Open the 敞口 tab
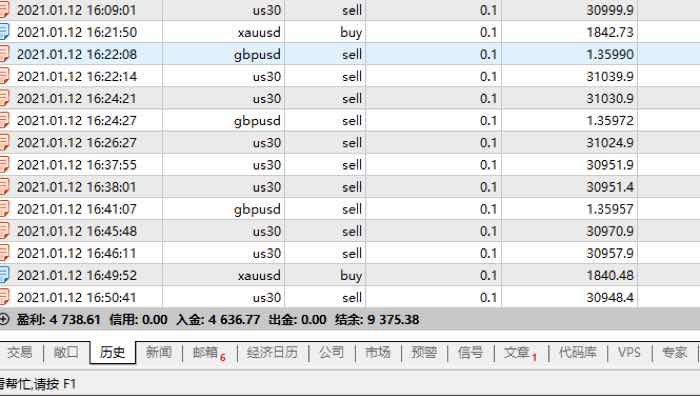The height and width of the screenshot is (396, 700). [x=66, y=353]
